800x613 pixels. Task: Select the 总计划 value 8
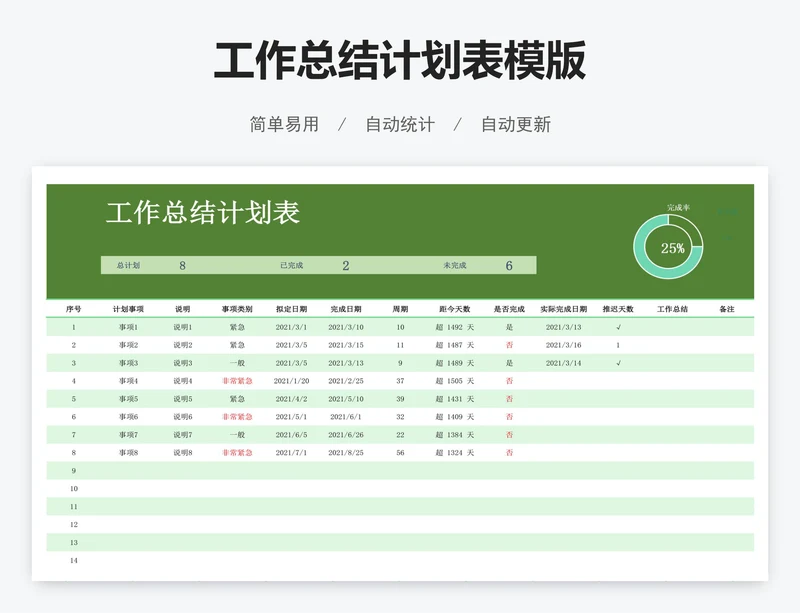click(182, 265)
